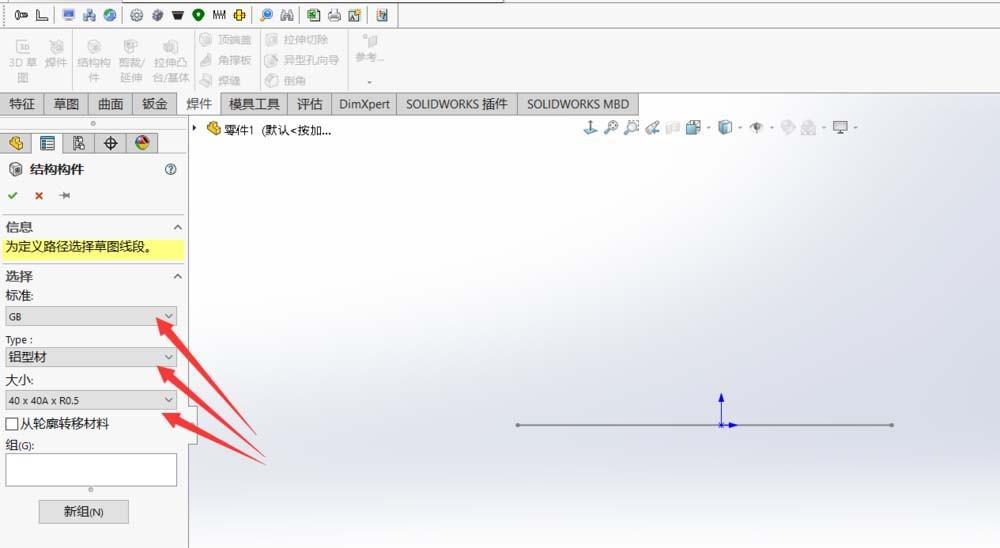
Task: Switch to FeatureManager design tree tab
Action: [x=16, y=143]
